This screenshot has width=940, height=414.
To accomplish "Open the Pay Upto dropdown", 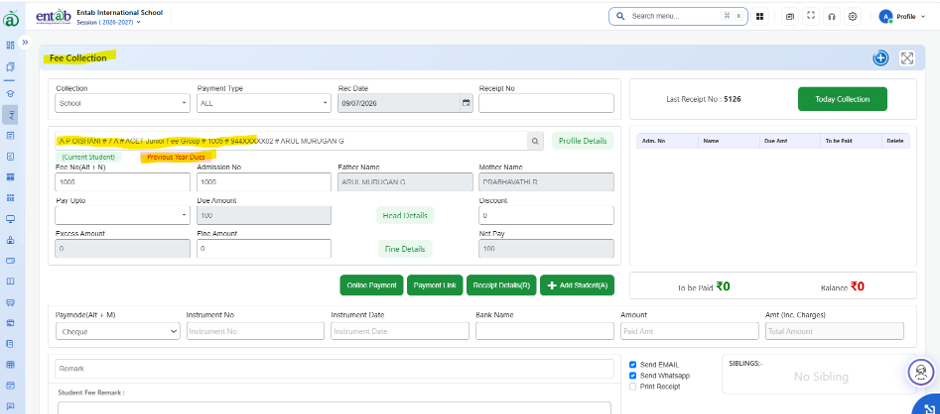I will (123, 215).
